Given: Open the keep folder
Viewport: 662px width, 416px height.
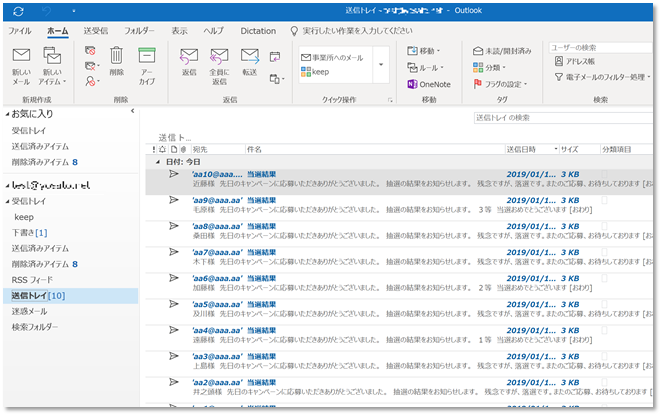Looking at the screenshot, I should pyautogui.click(x=24, y=217).
